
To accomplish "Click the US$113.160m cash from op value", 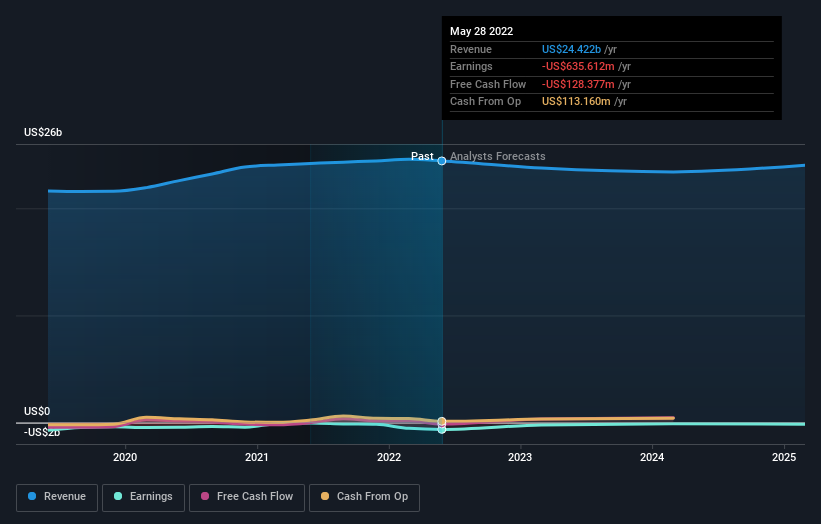I will click(x=576, y=102).
